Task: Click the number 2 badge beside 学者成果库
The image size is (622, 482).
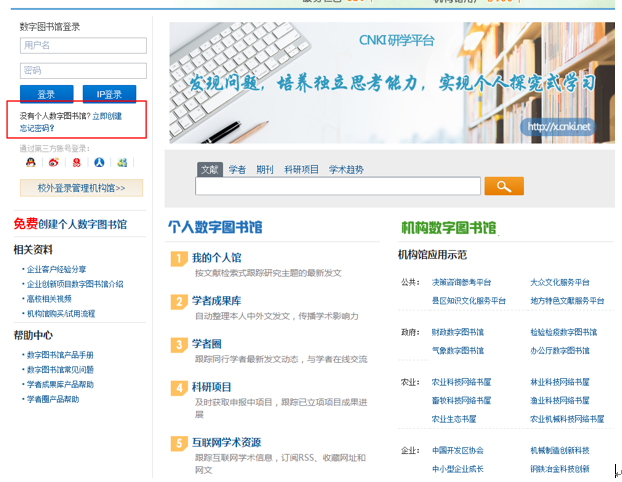Action: coord(179,302)
